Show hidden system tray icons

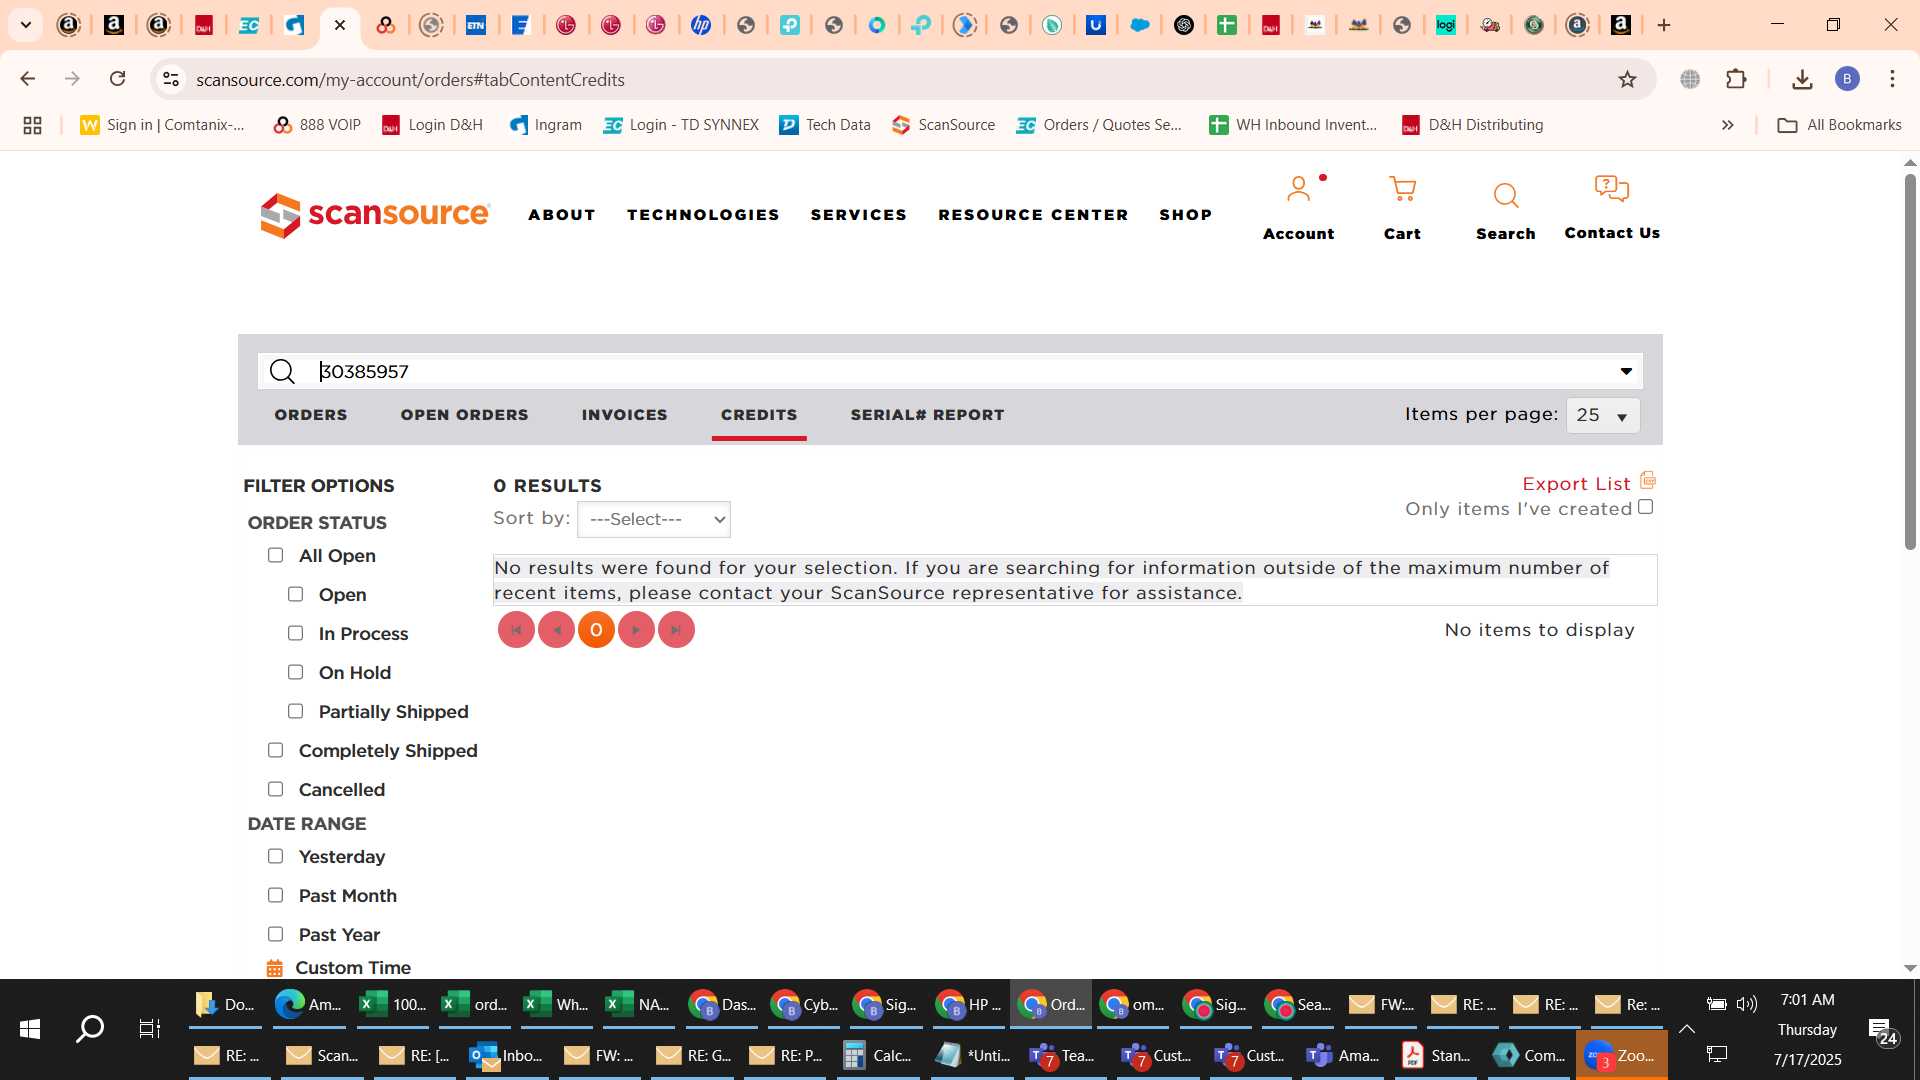(x=1686, y=1029)
